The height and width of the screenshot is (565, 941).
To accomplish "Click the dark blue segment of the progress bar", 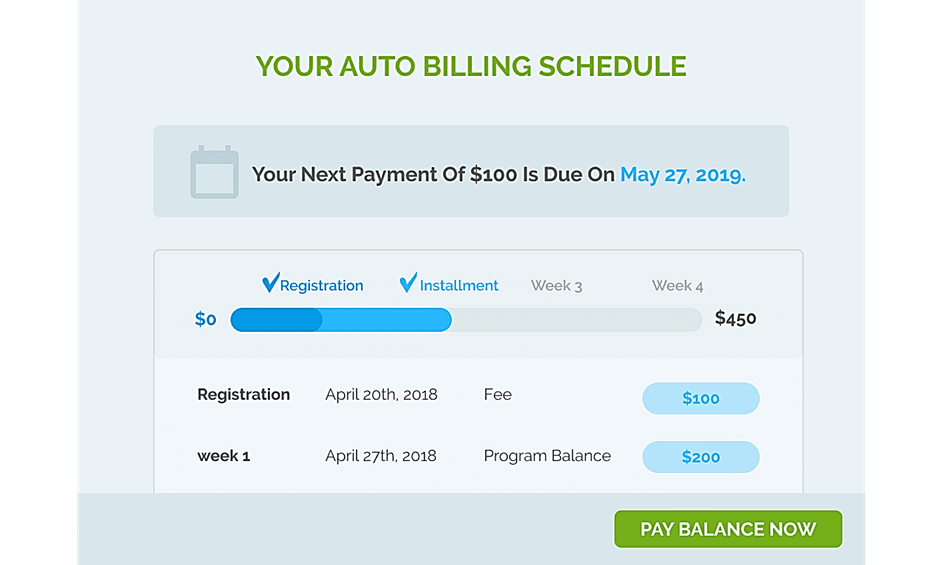I will 276,320.
